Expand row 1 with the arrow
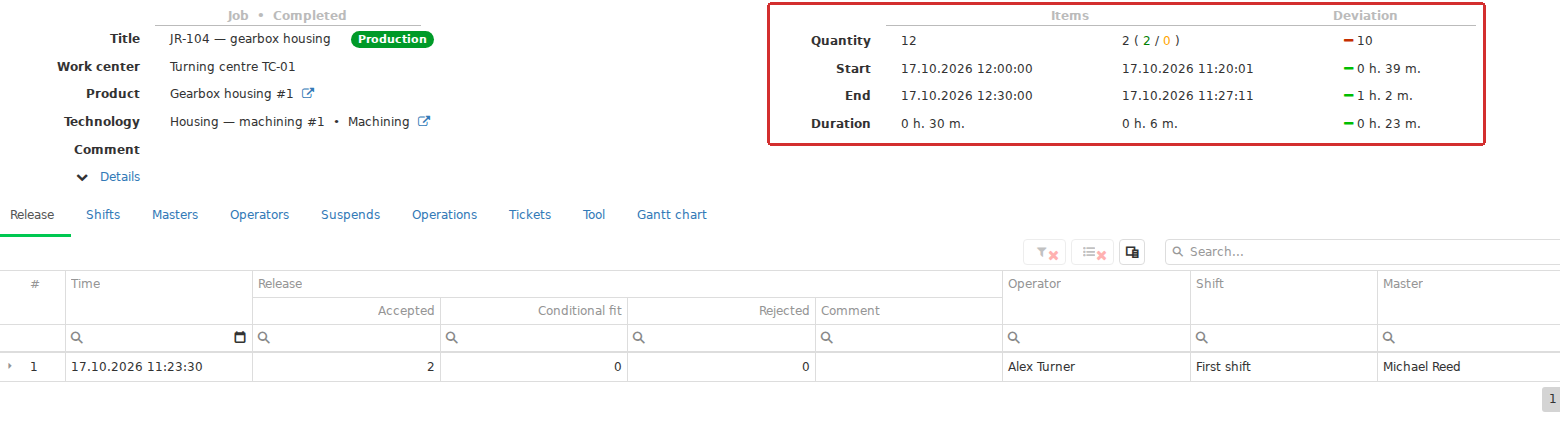The width and height of the screenshot is (1560, 422). pyautogui.click(x=10, y=366)
